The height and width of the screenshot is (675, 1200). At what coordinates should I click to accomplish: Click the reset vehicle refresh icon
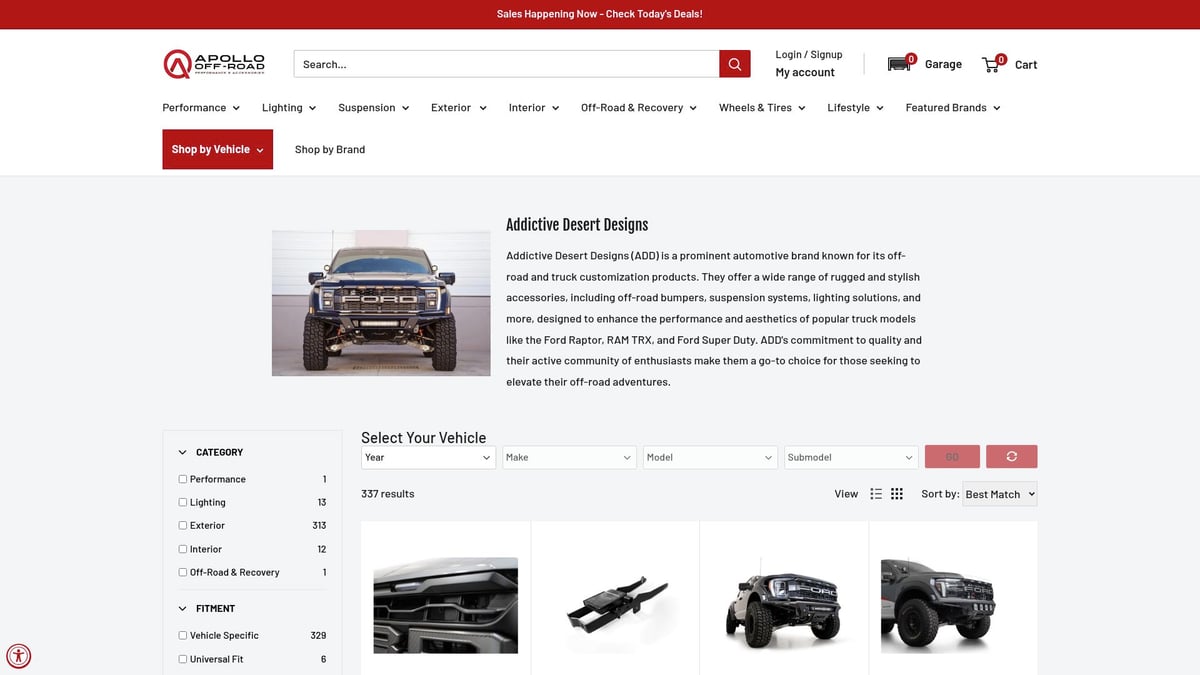pyautogui.click(x=1011, y=457)
